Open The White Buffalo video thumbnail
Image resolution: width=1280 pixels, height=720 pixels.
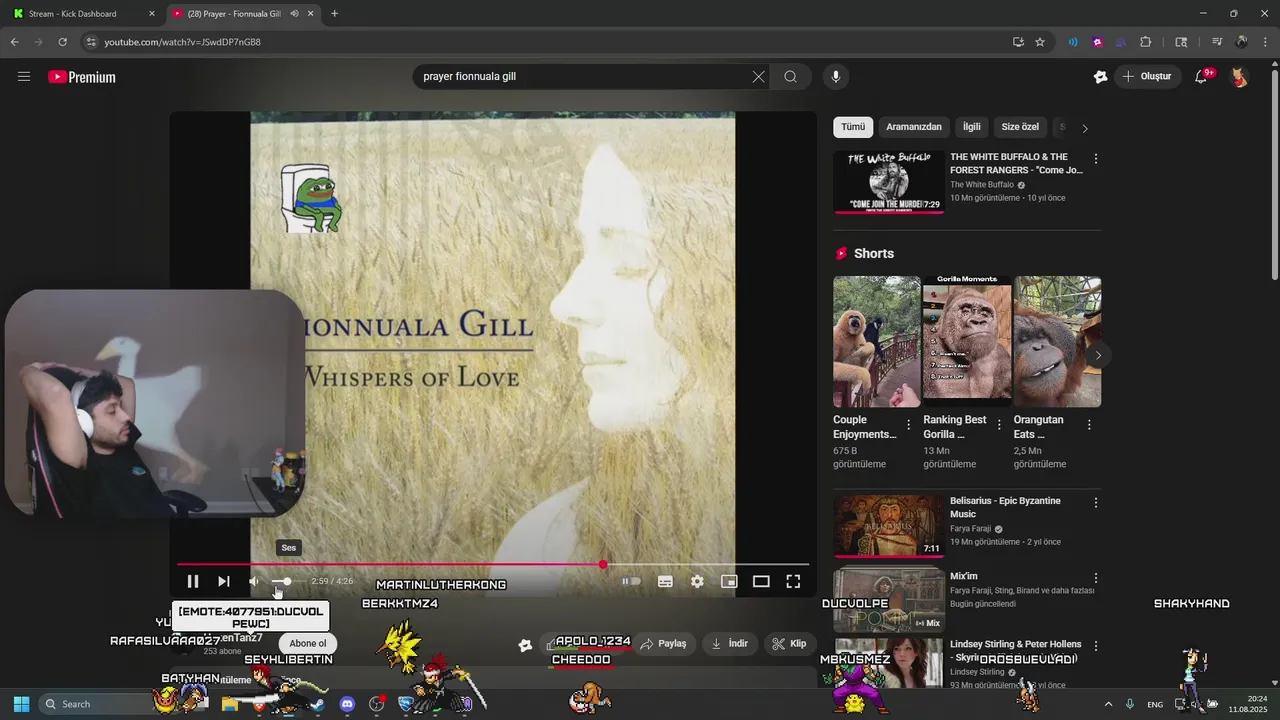(x=888, y=182)
